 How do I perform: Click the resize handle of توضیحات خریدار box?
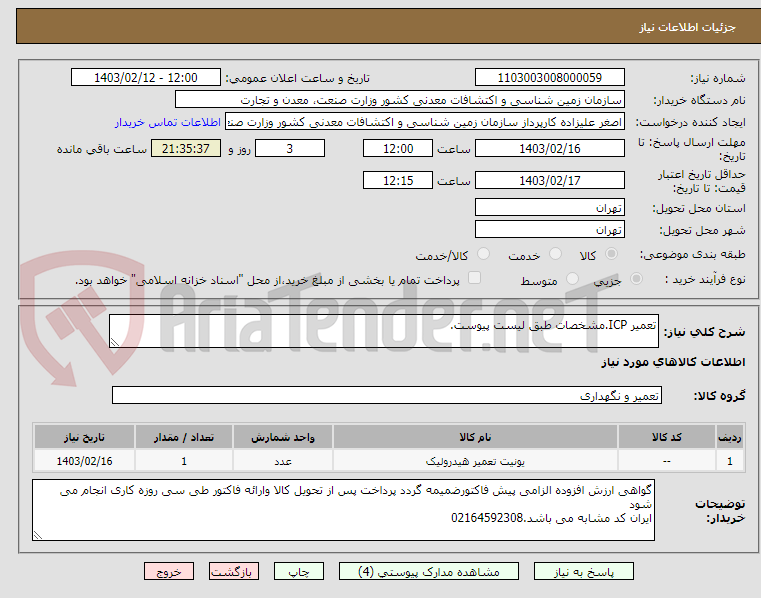click(37, 535)
